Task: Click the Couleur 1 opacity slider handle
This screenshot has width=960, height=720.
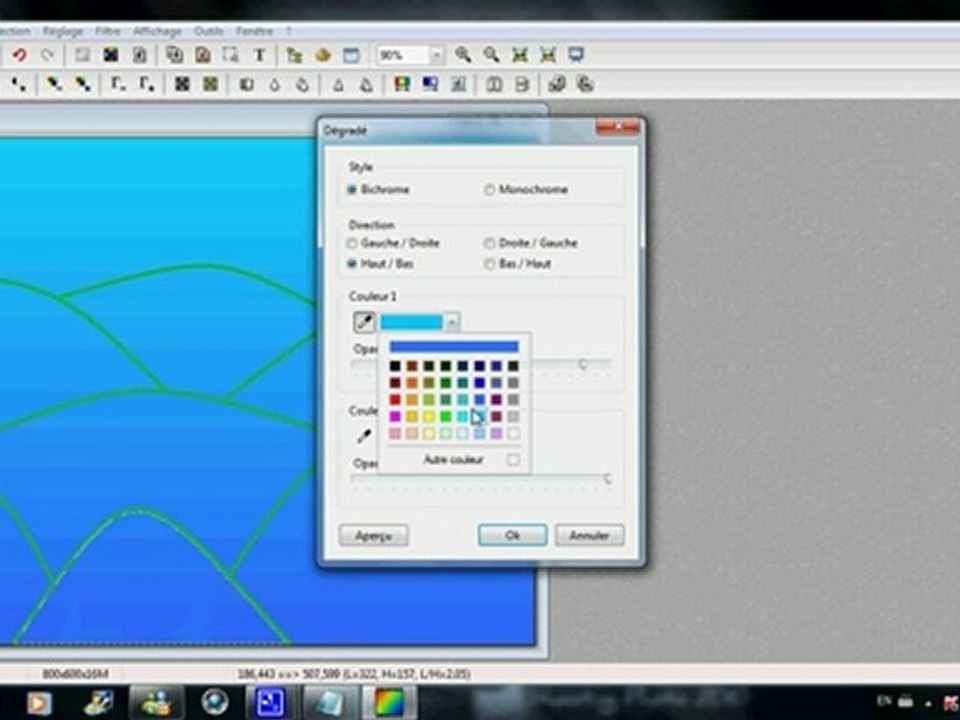Action: point(582,364)
